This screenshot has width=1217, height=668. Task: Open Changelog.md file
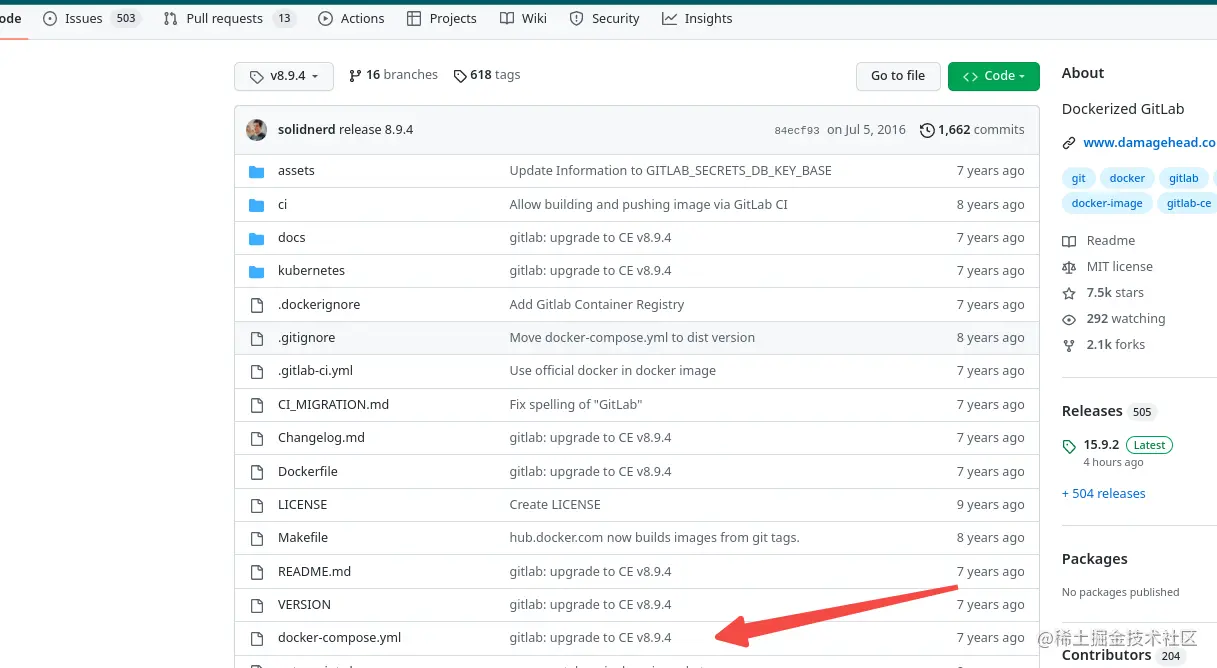click(321, 438)
